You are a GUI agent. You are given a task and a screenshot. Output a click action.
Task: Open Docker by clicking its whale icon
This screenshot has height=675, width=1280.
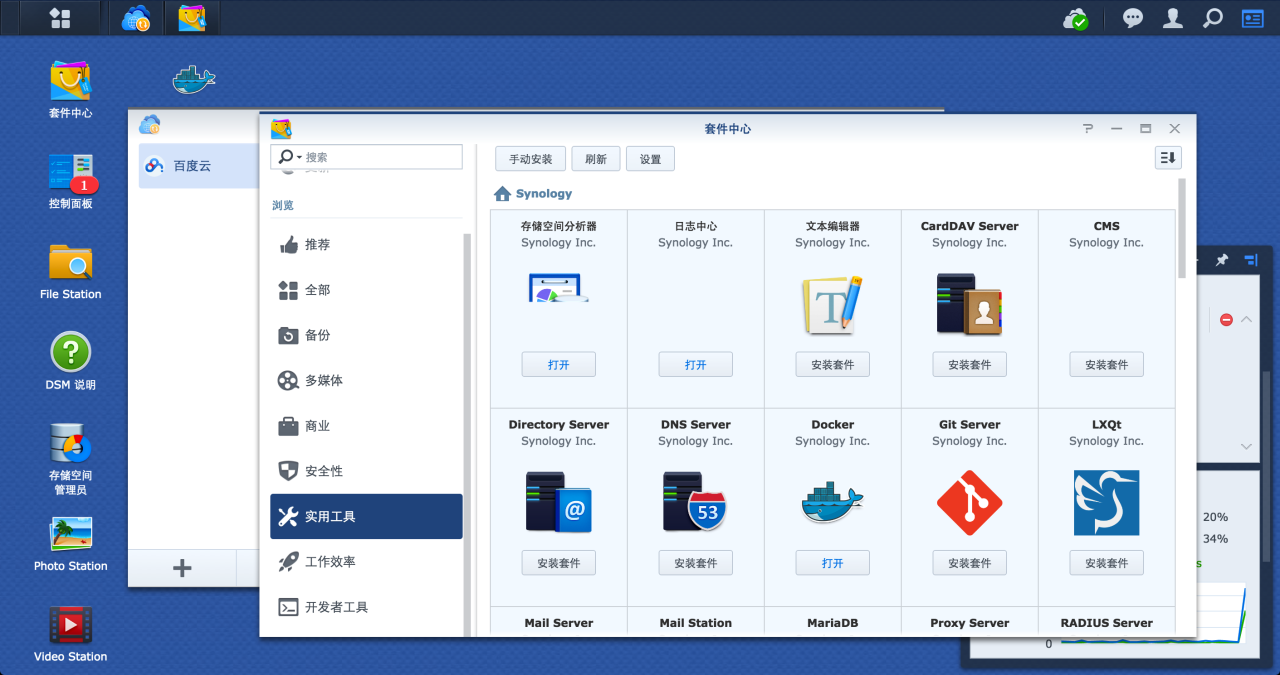[x=832, y=502]
